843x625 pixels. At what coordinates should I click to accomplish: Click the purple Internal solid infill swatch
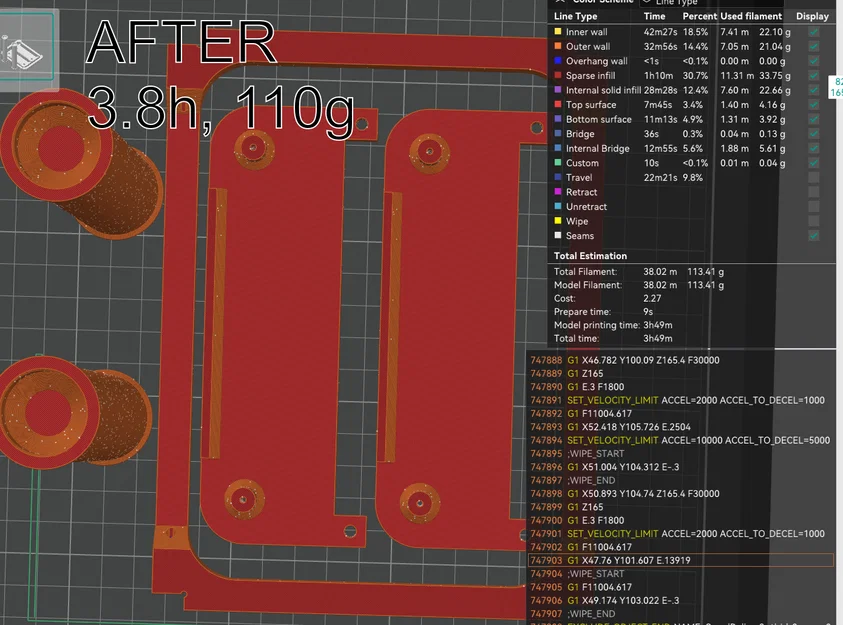point(558,90)
